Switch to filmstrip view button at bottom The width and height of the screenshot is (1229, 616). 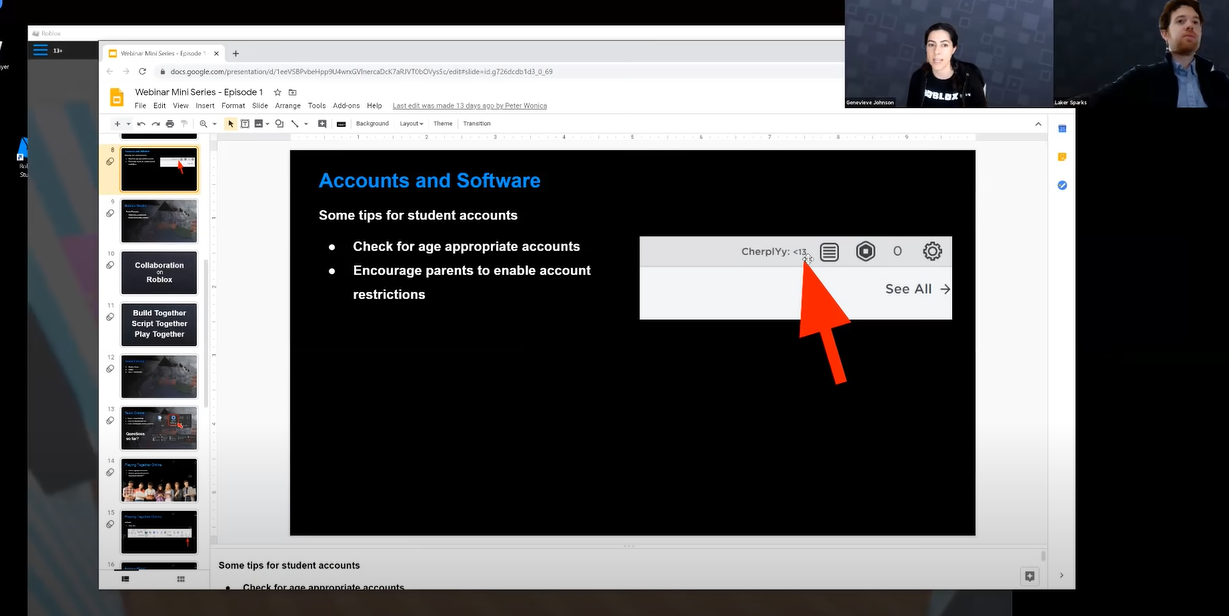tap(125, 578)
